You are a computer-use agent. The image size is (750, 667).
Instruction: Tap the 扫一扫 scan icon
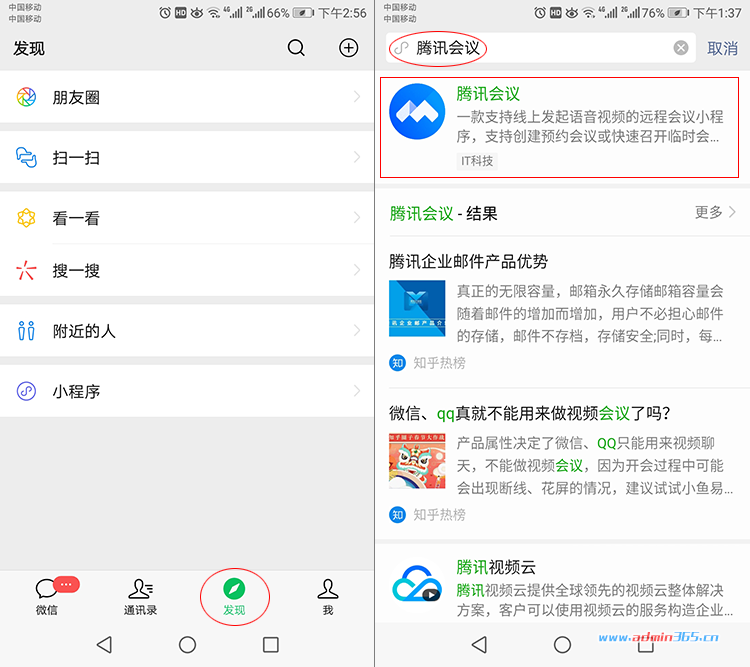point(26,157)
